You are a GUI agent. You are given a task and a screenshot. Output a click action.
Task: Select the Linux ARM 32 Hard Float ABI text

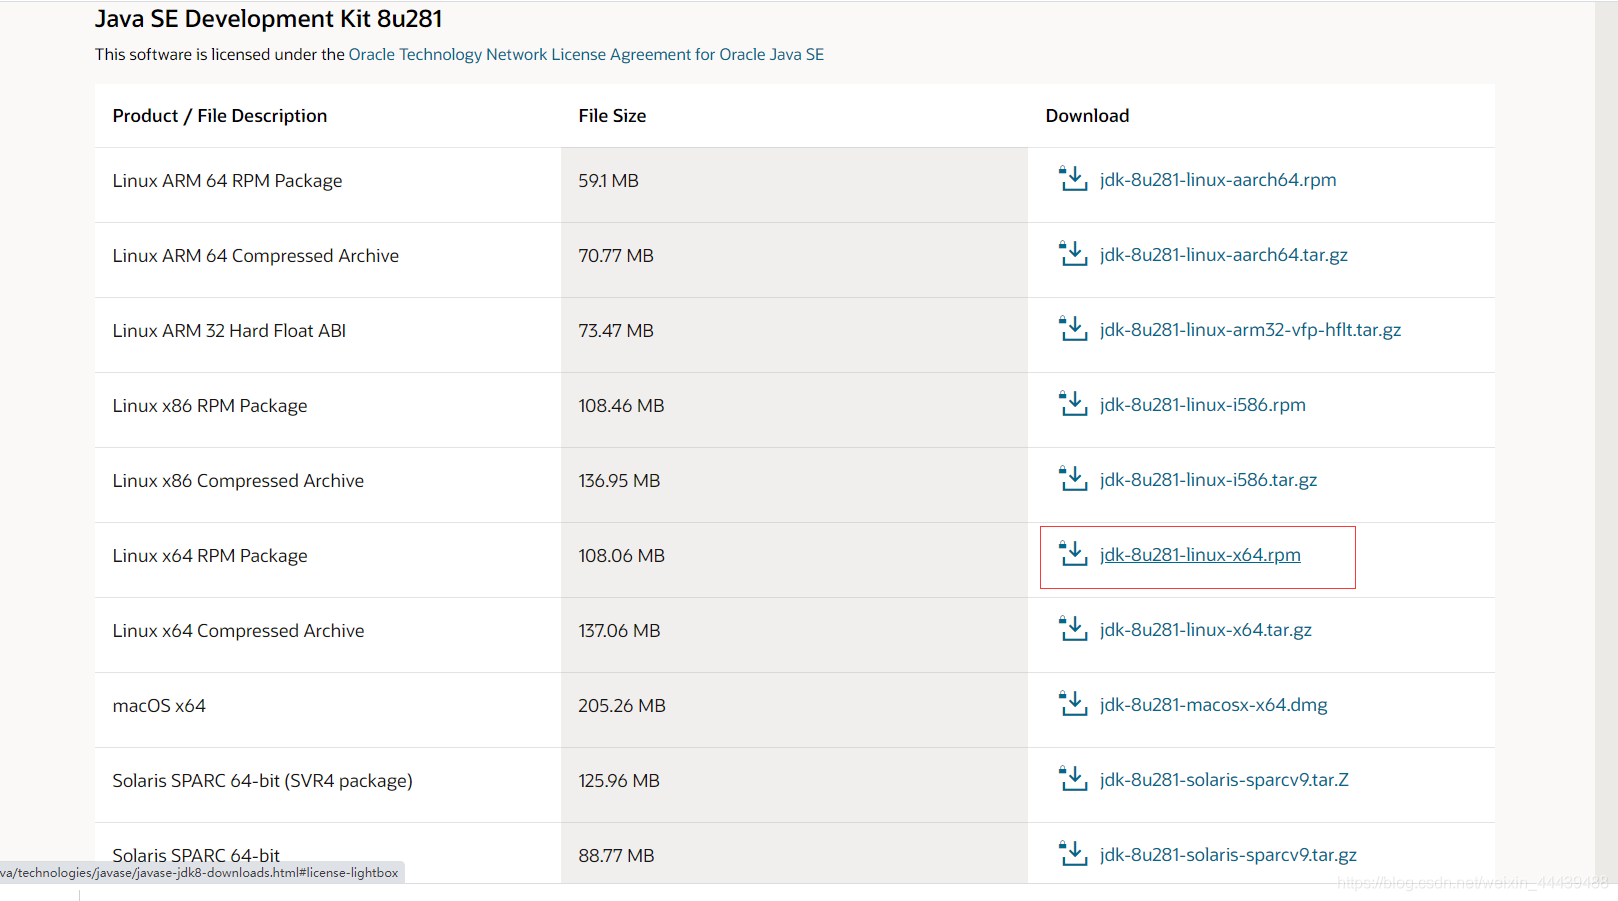click(x=229, y=331)
